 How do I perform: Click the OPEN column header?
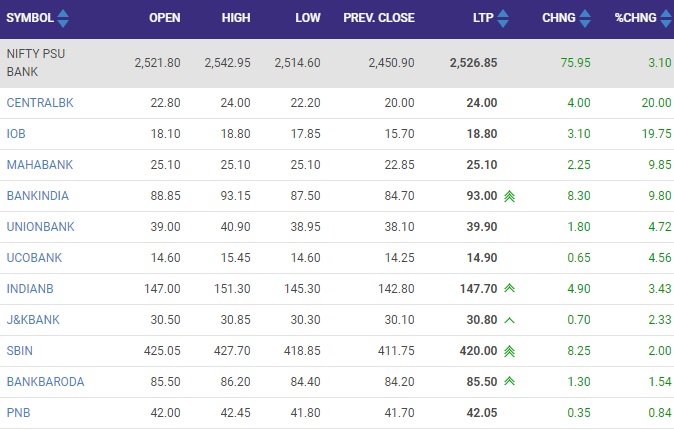(165, 18)
